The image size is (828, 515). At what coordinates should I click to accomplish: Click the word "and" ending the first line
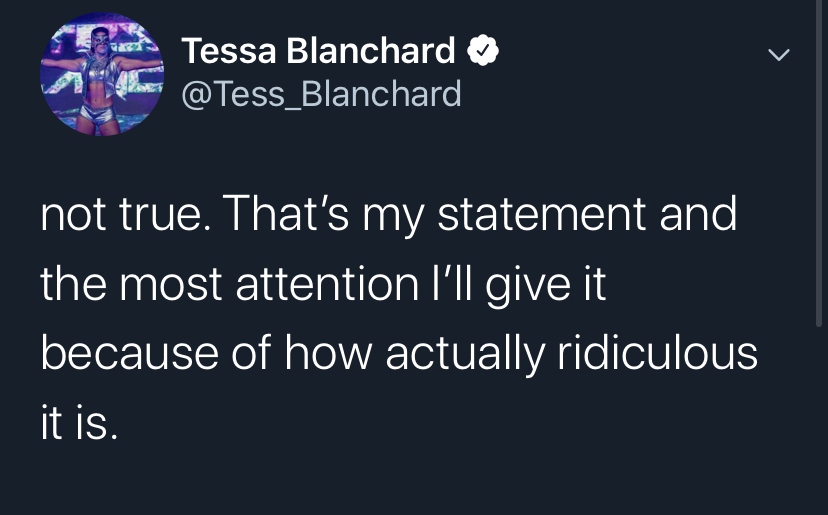pos(697,214)
